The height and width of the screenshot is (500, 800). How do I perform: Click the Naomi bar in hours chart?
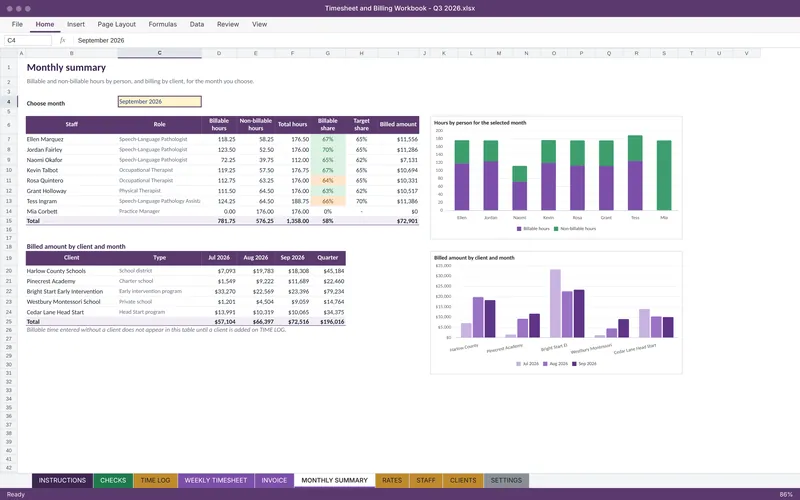519,188
